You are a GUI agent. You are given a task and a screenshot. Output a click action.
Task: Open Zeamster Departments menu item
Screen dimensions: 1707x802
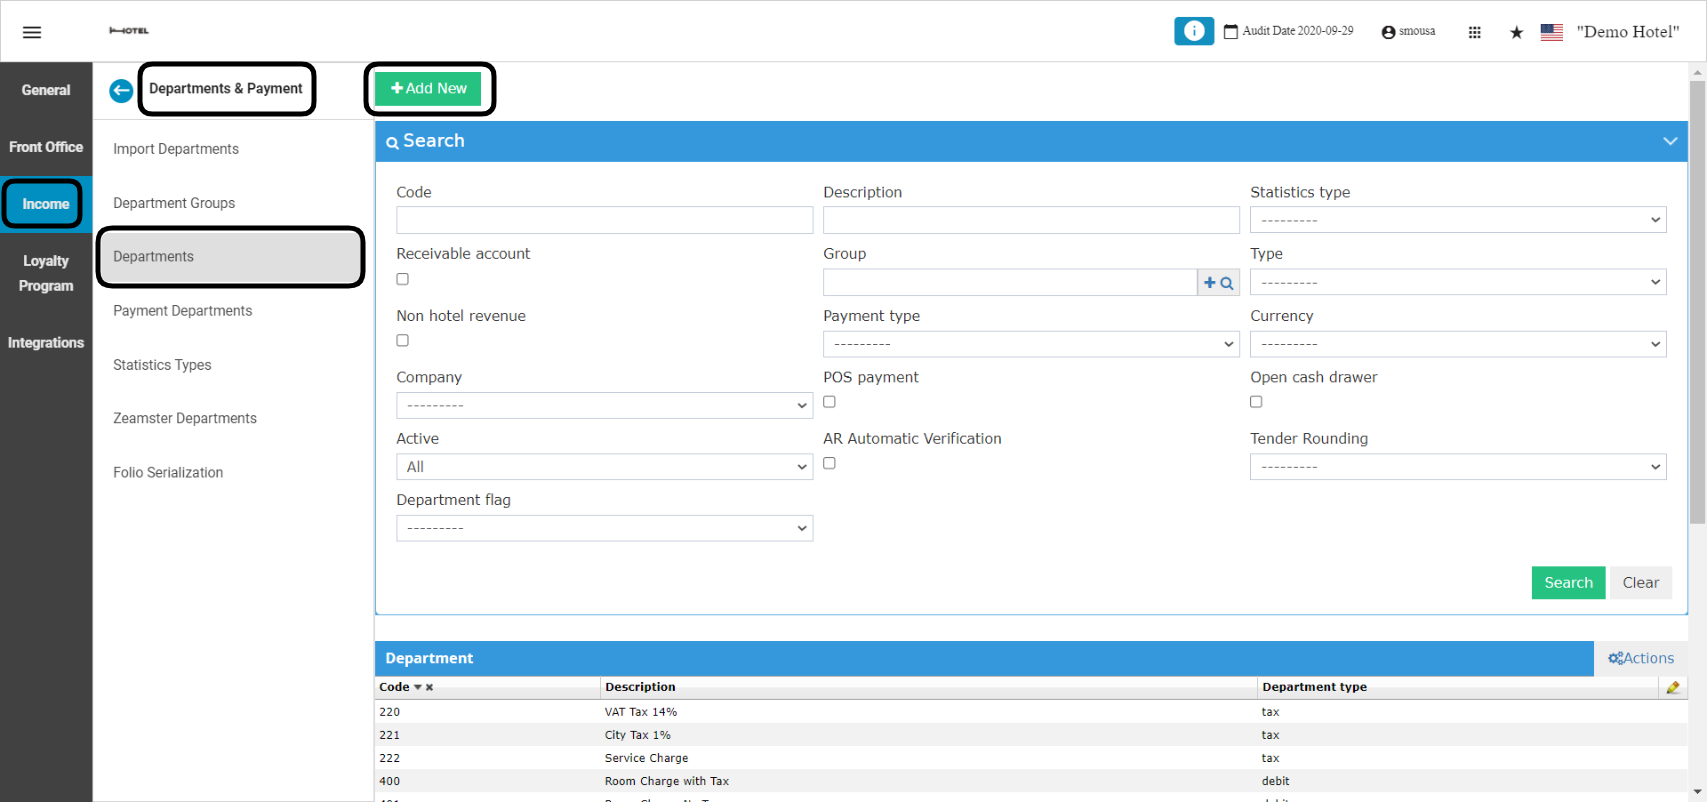point(185,418)
